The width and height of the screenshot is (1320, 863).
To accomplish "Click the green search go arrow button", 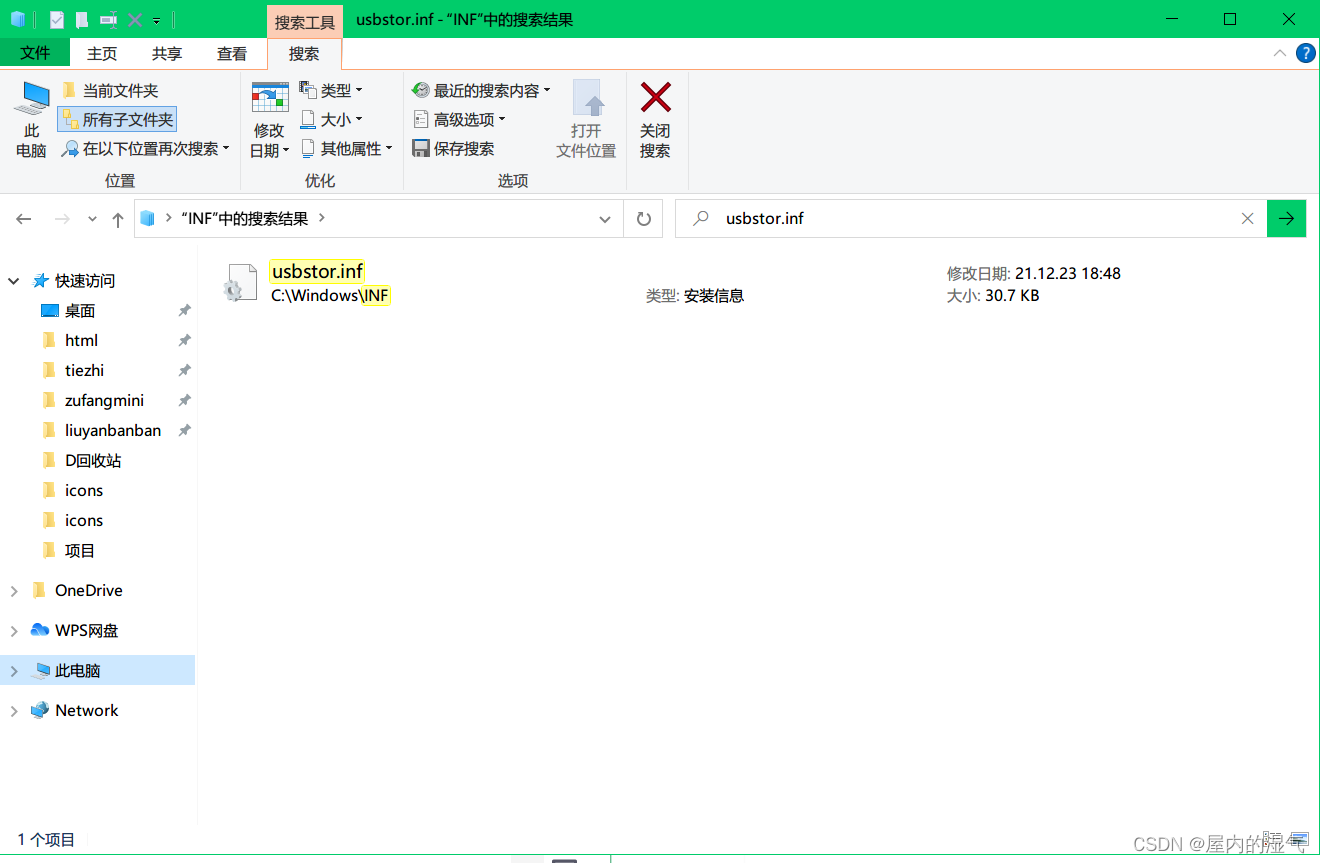I will (x=1286, y=218).
